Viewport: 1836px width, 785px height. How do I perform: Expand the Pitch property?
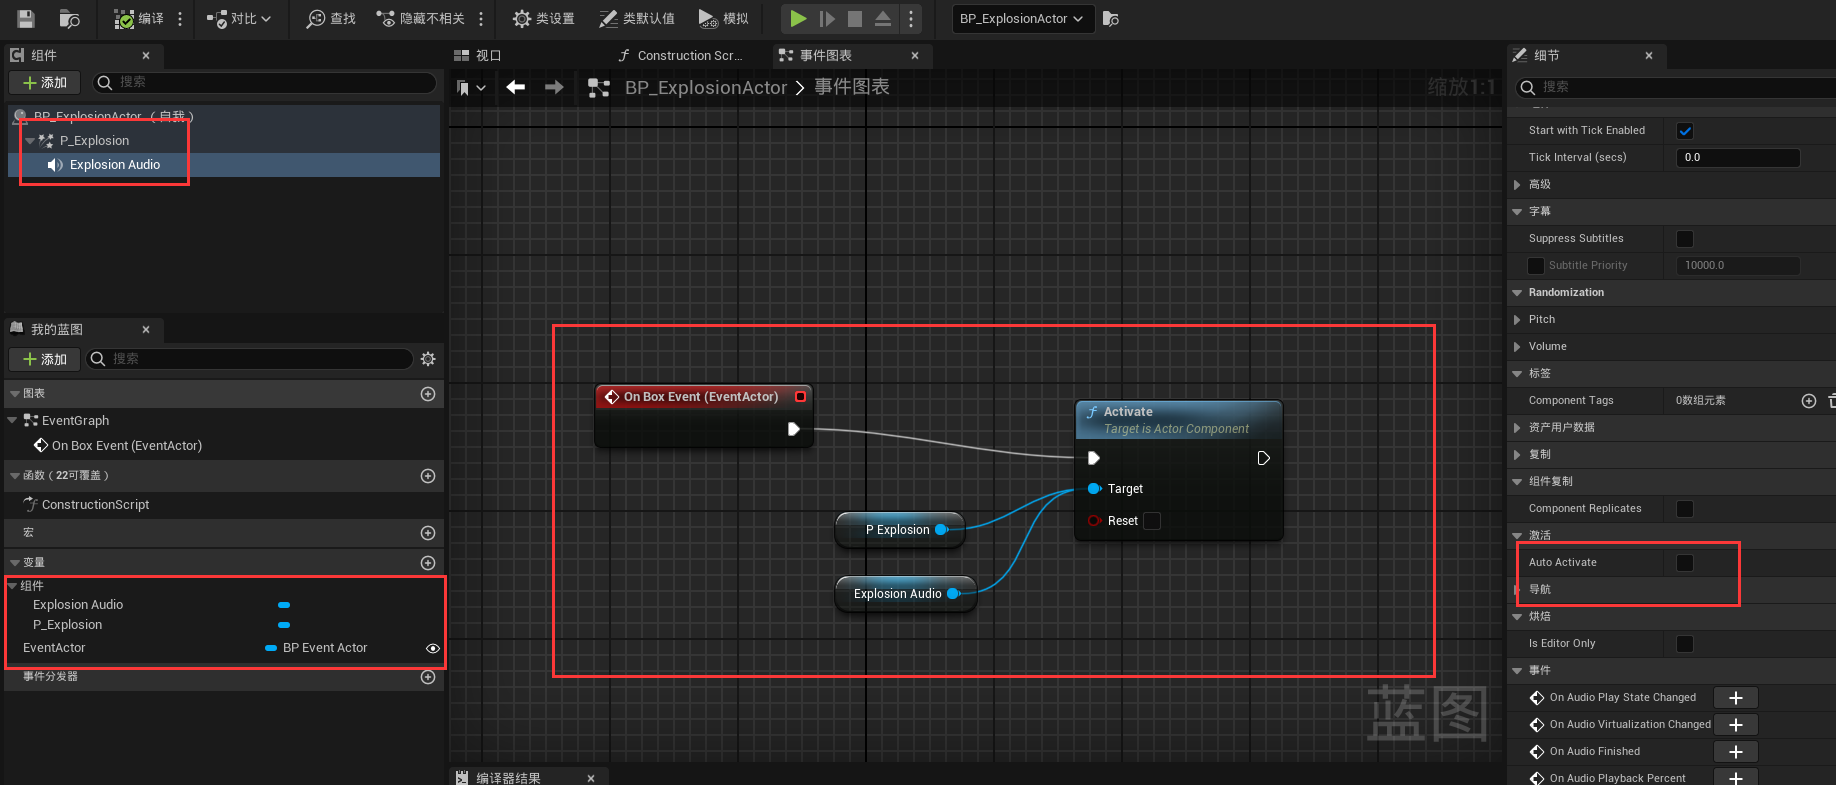pyautogui.click(x=1517, y=320)
